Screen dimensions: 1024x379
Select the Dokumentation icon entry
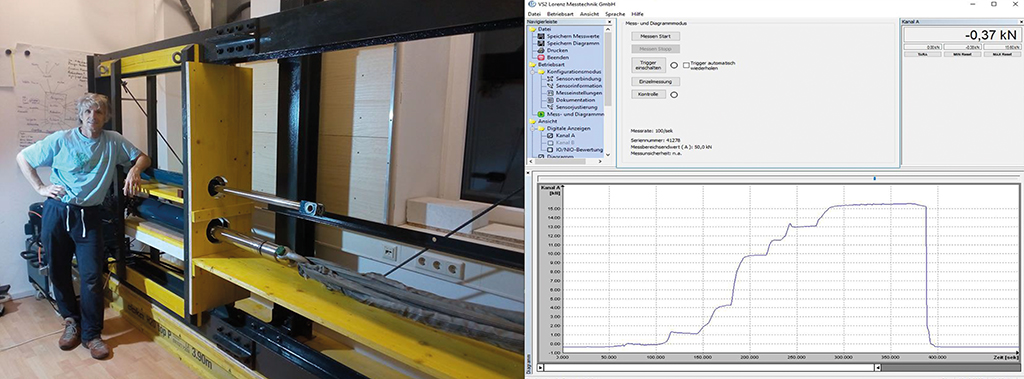551,100
